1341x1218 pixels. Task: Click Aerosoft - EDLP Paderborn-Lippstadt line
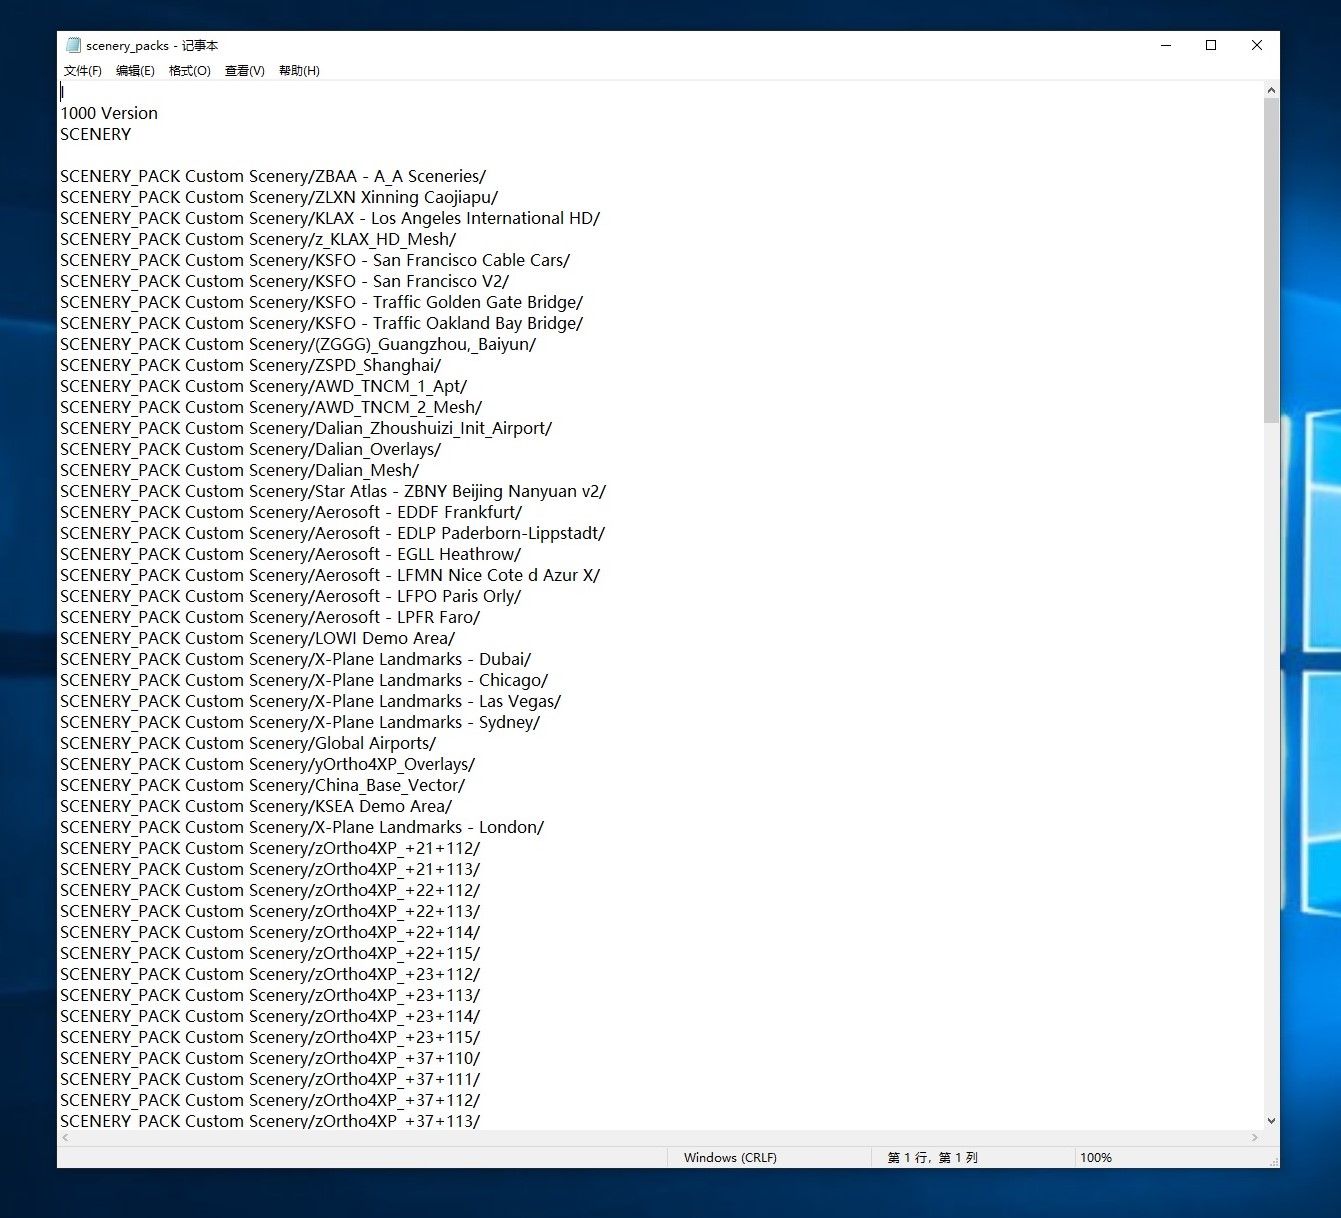(333, 533)
